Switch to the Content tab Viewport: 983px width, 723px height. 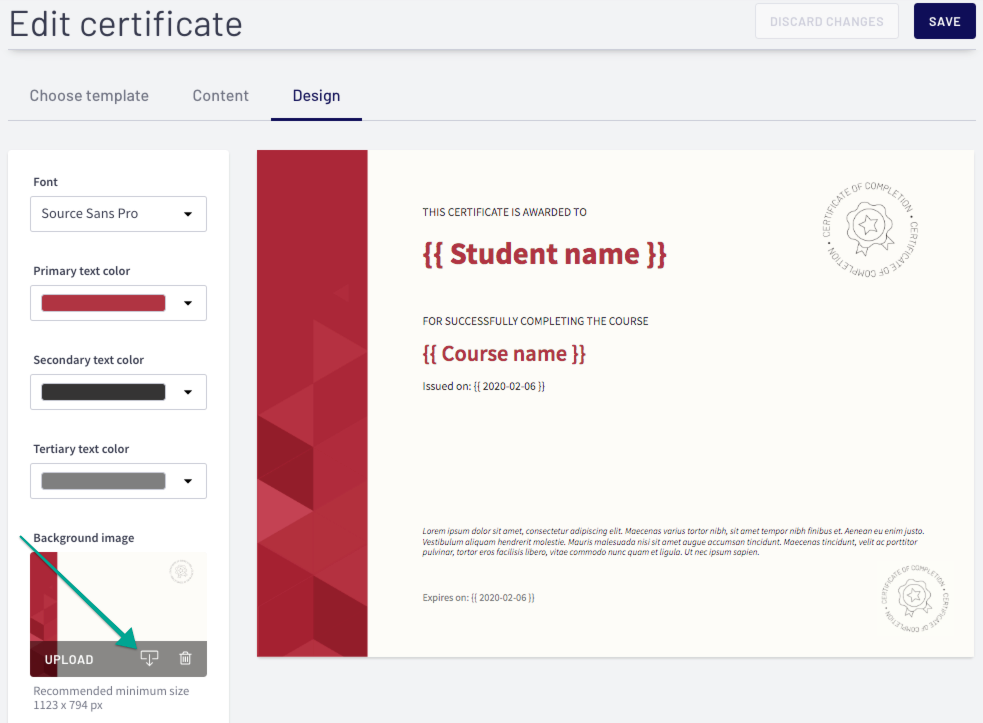(221, 96)
